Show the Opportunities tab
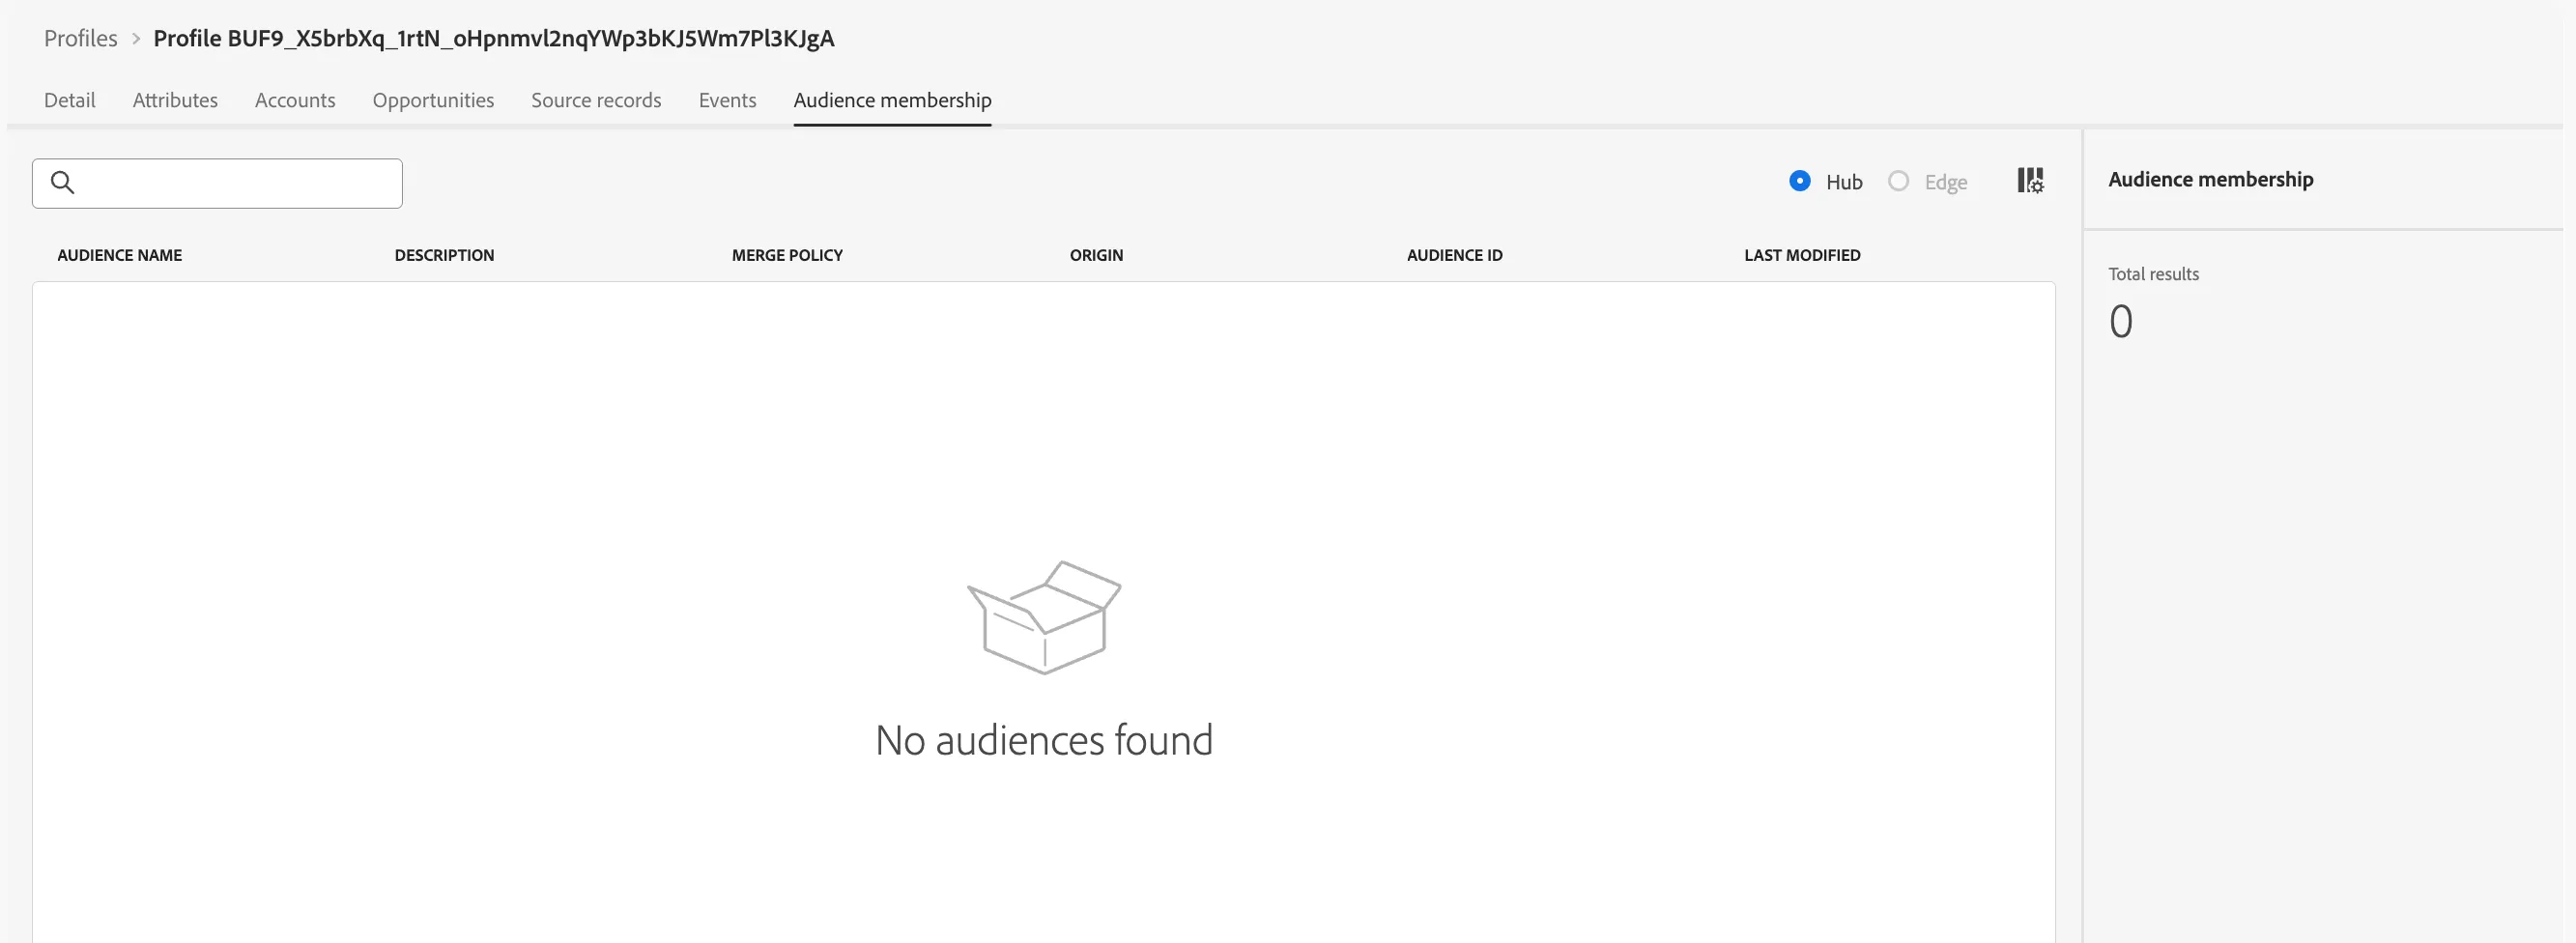The height and width of the screenshot is (943, 2576). [x=433, y=100]
